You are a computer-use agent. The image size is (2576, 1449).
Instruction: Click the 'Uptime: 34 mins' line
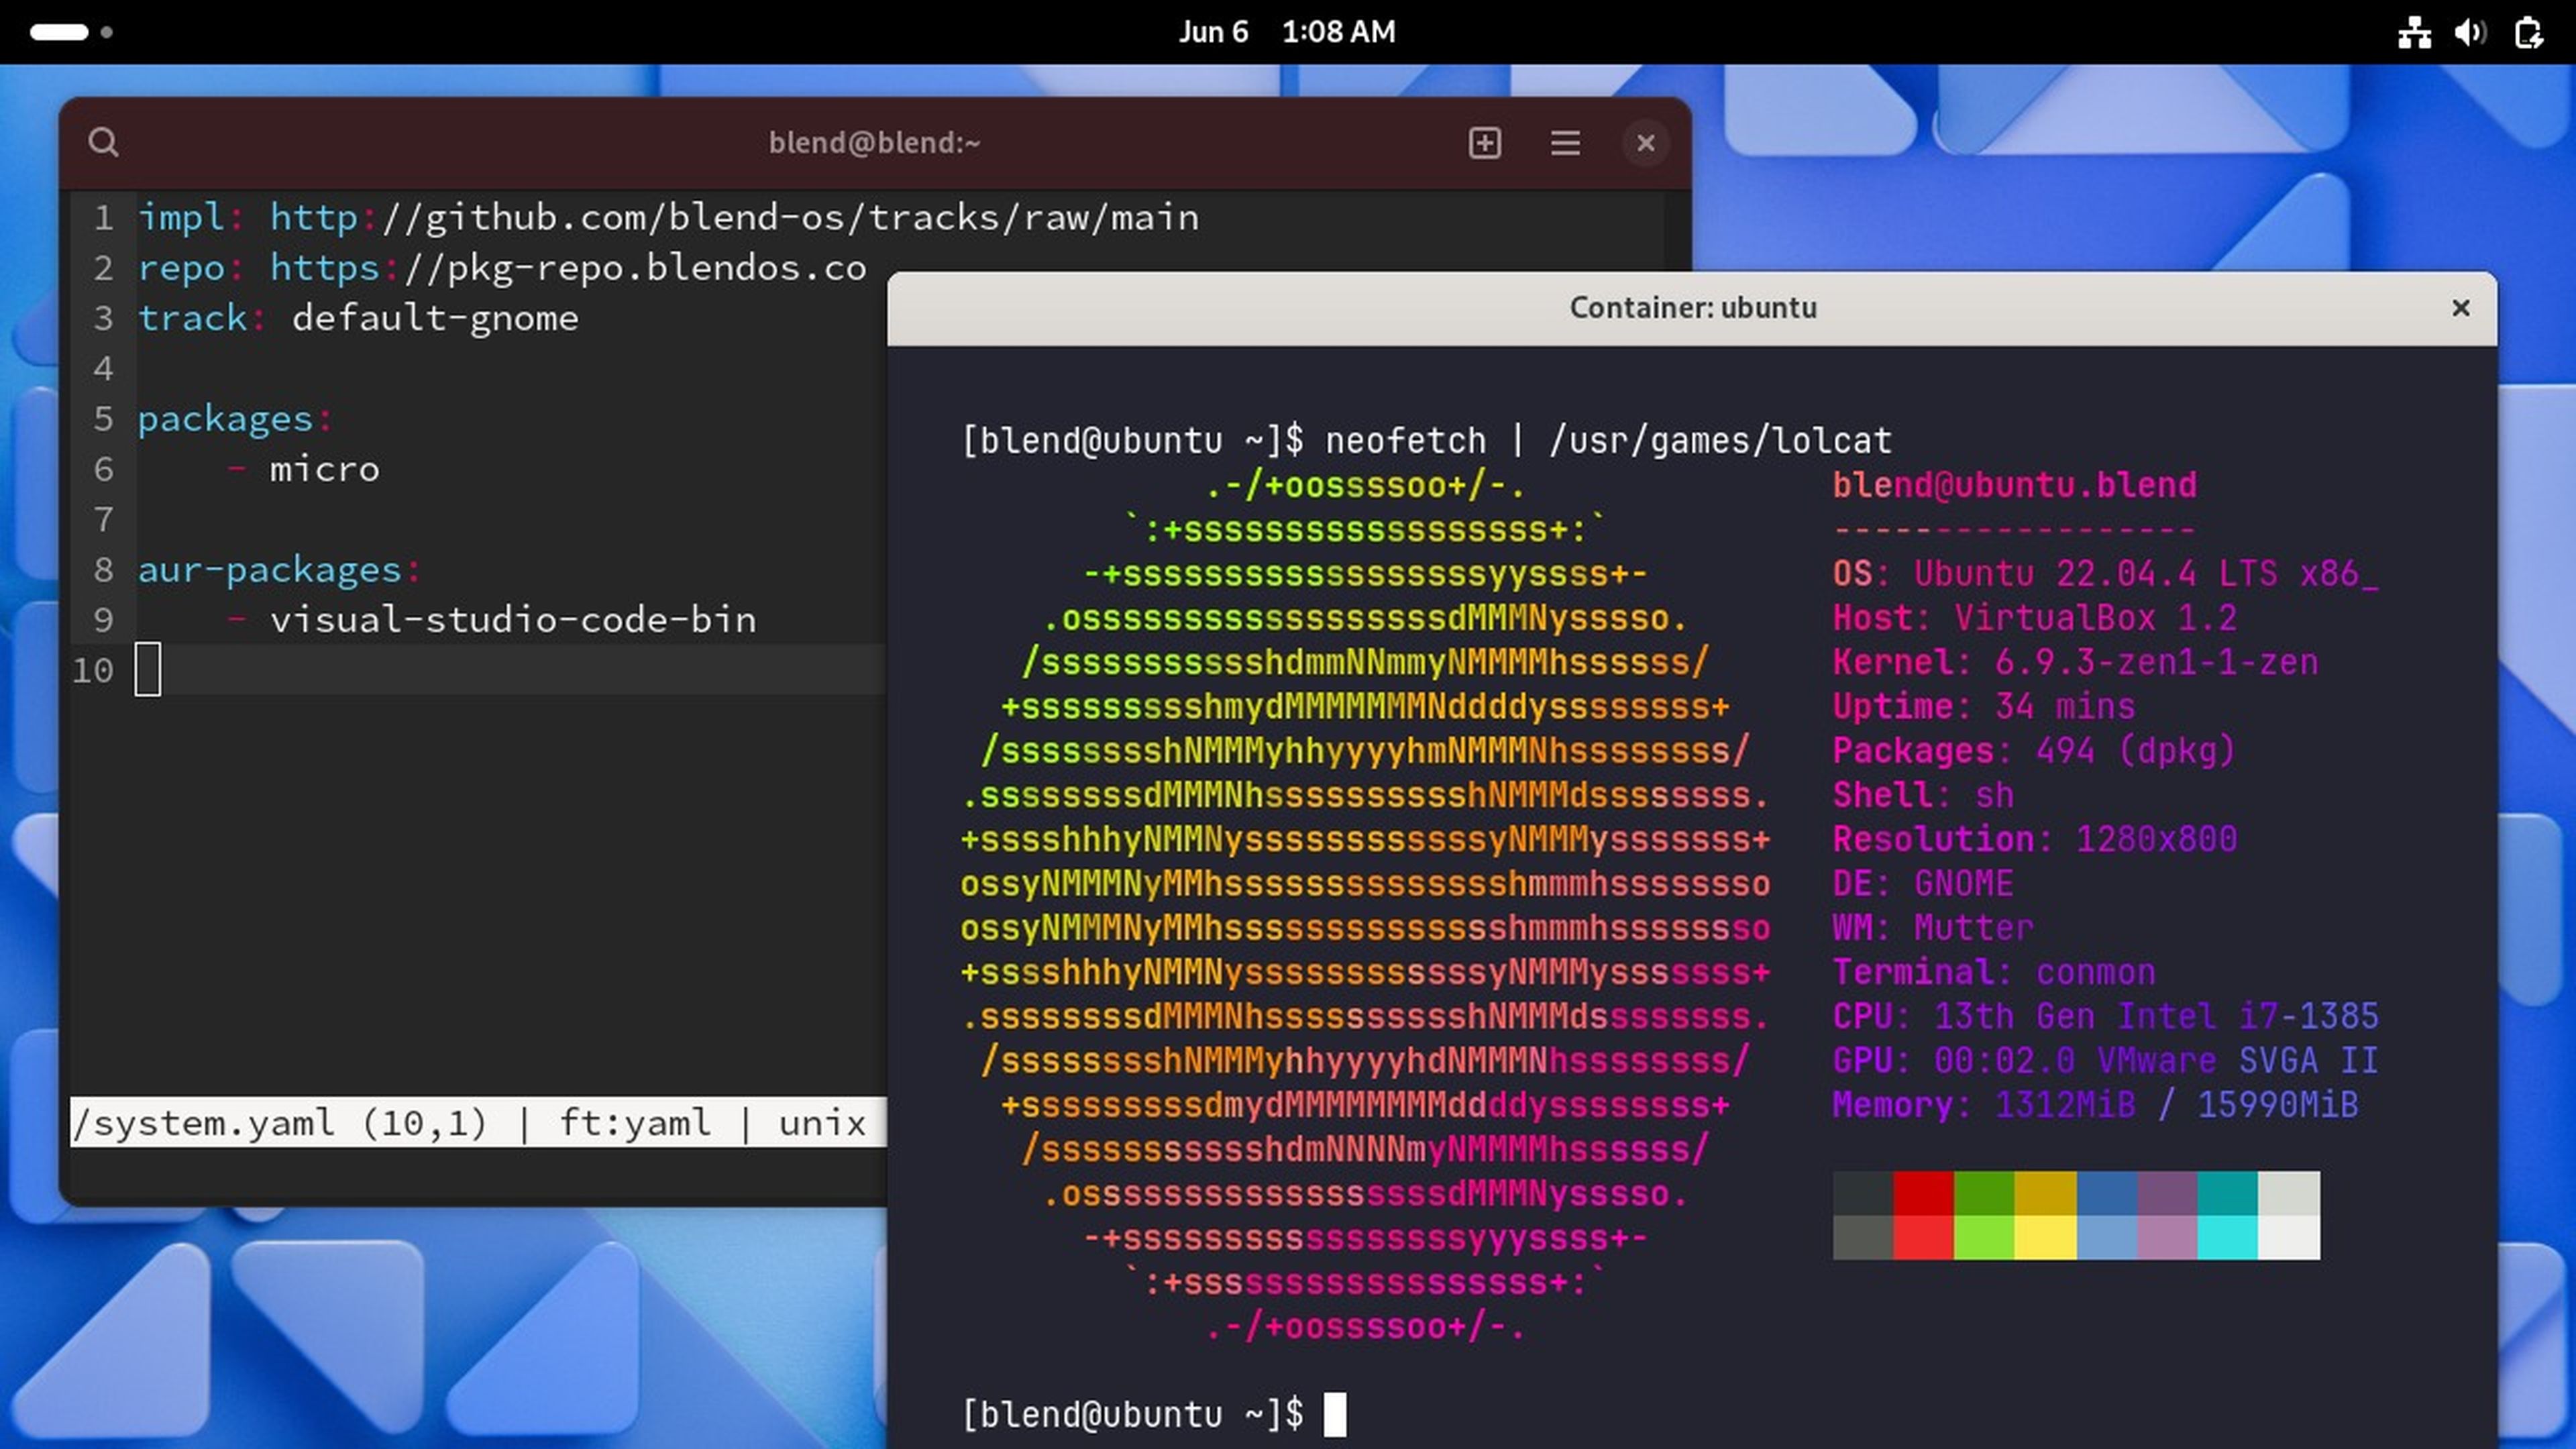coord(1984,707)
